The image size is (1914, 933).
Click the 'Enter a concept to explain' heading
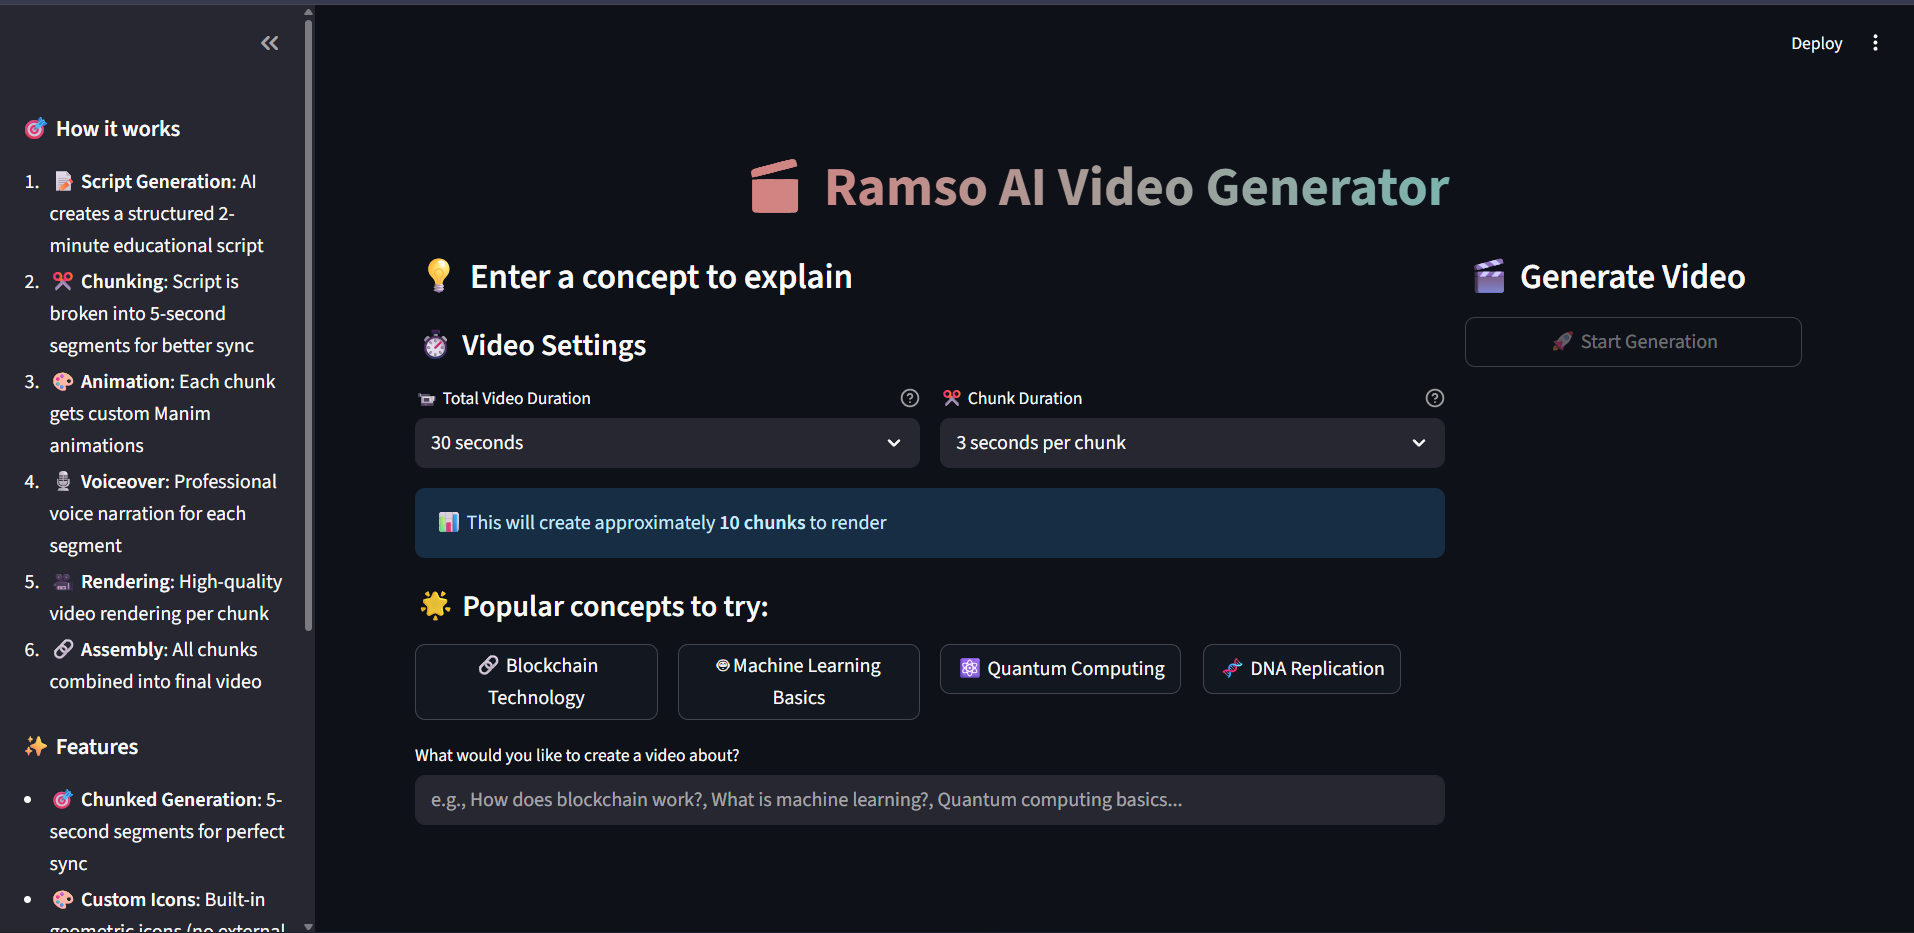tap(661, 276)
